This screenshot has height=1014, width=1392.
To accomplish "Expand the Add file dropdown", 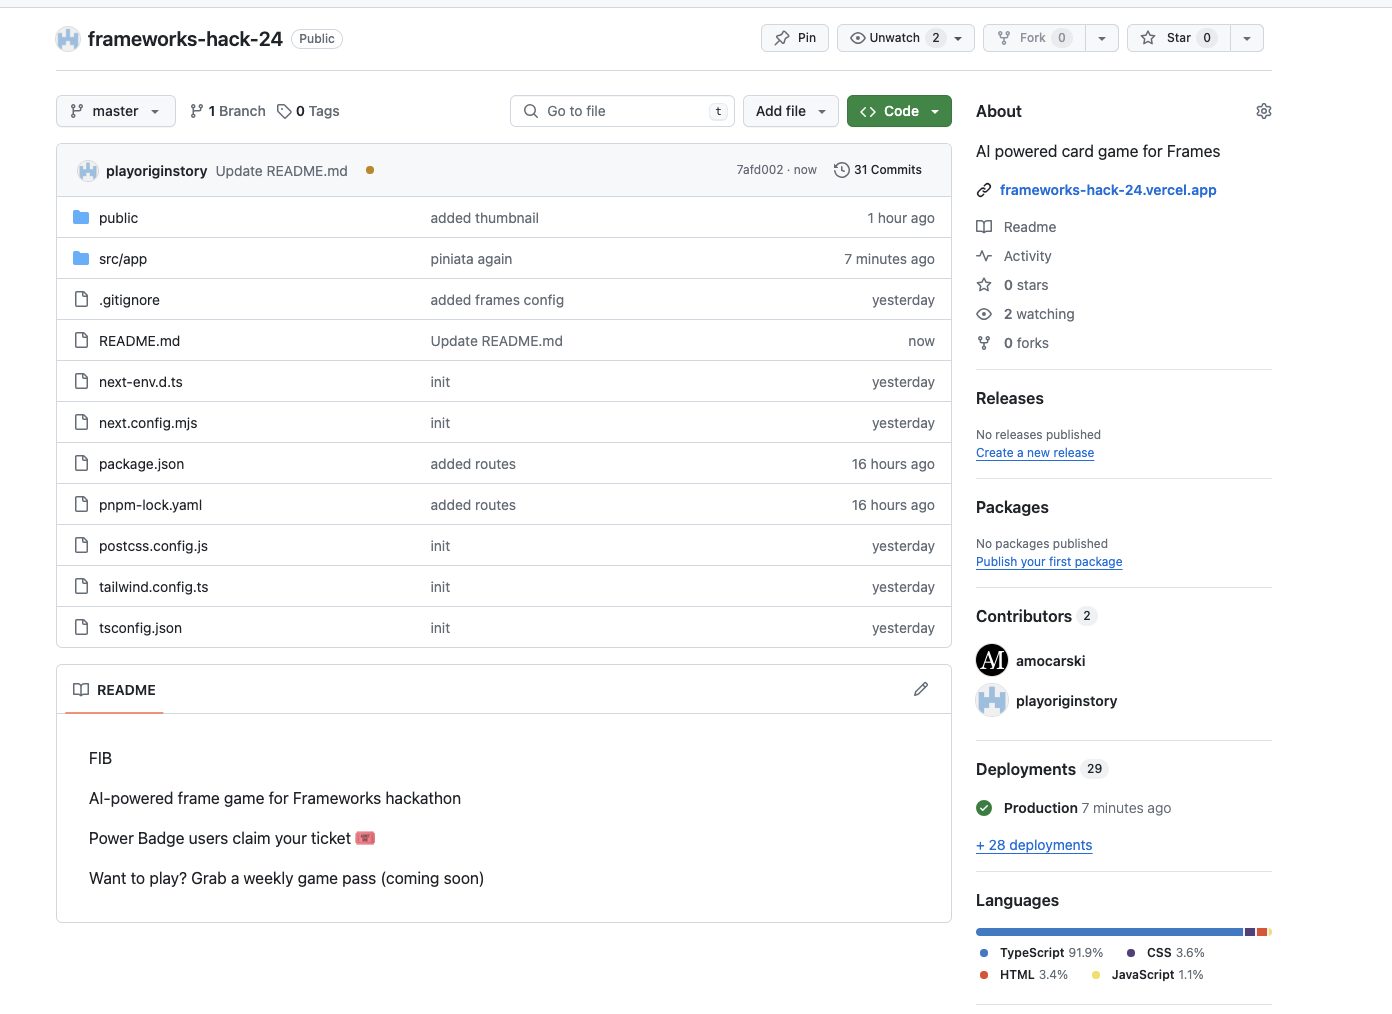I will (x=791, y=111).
